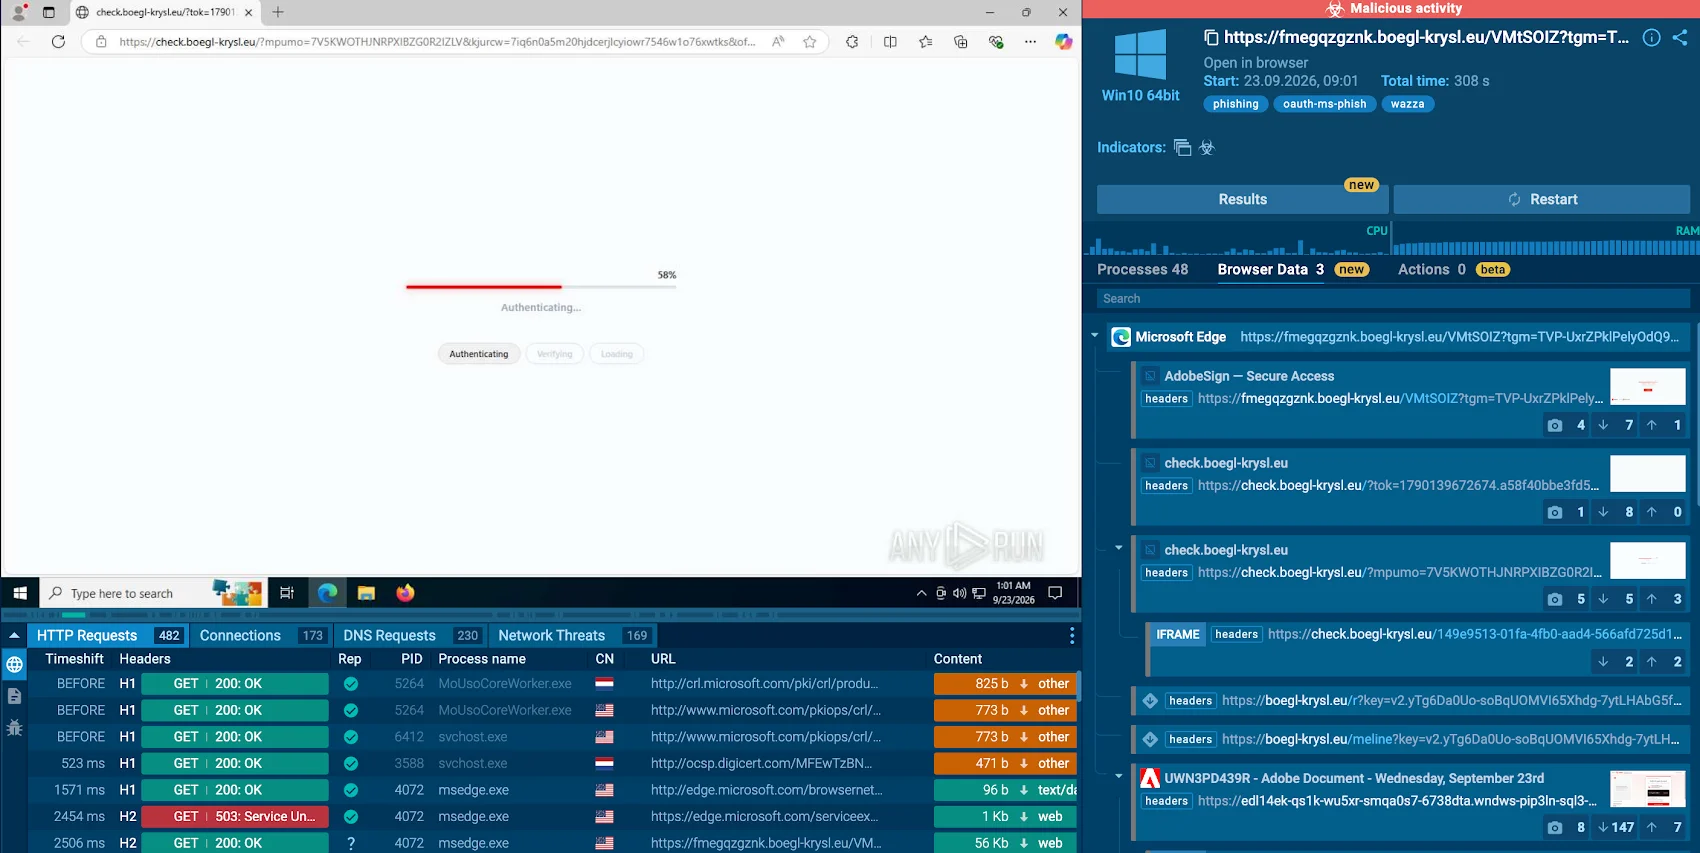Collapse the third check.boegl-krysl.eu entry

(x=1119, y=548)
